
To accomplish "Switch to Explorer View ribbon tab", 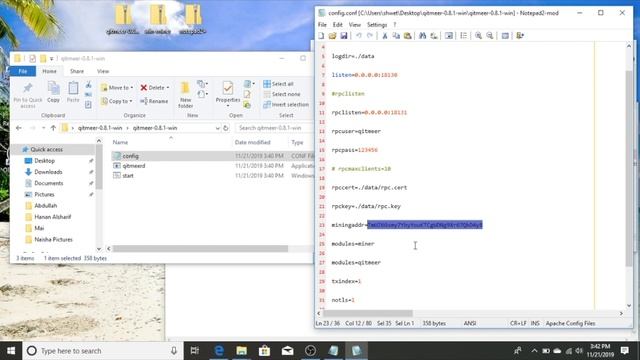I will point(103,71).
